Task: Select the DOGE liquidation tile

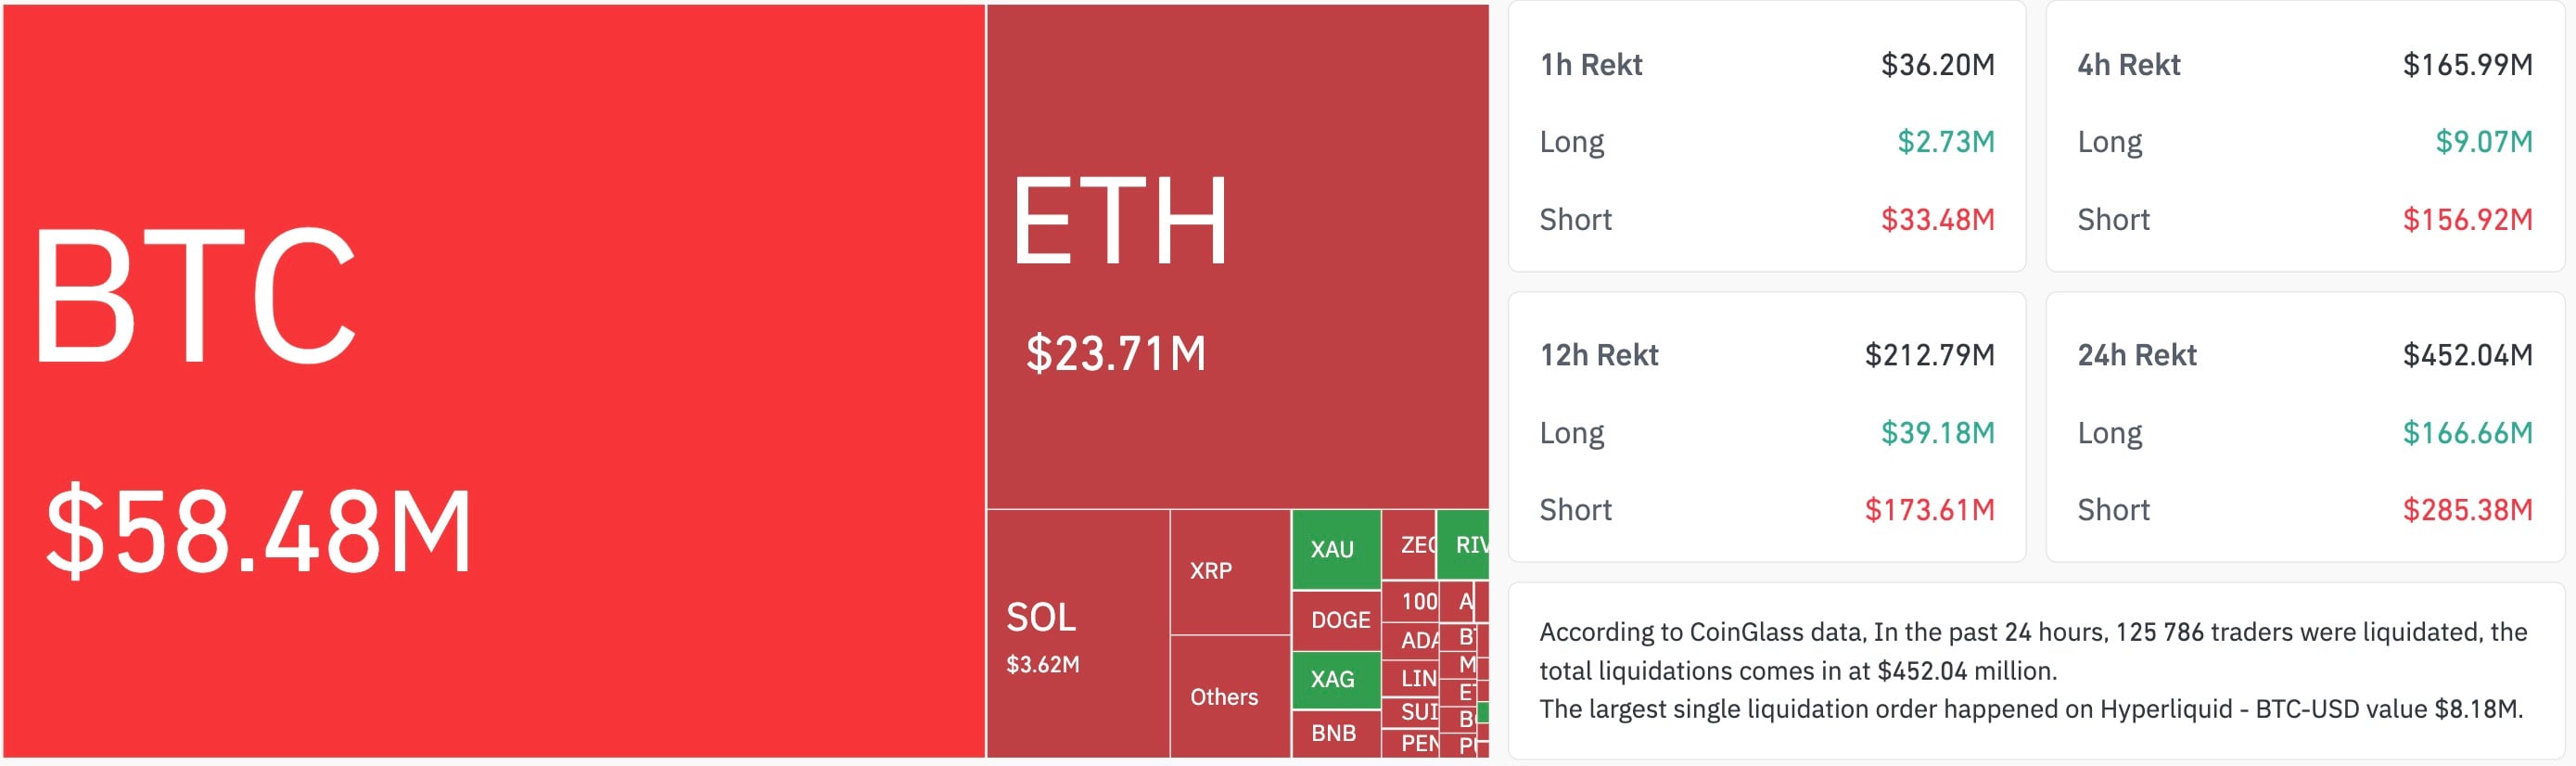Action: 1335,620
